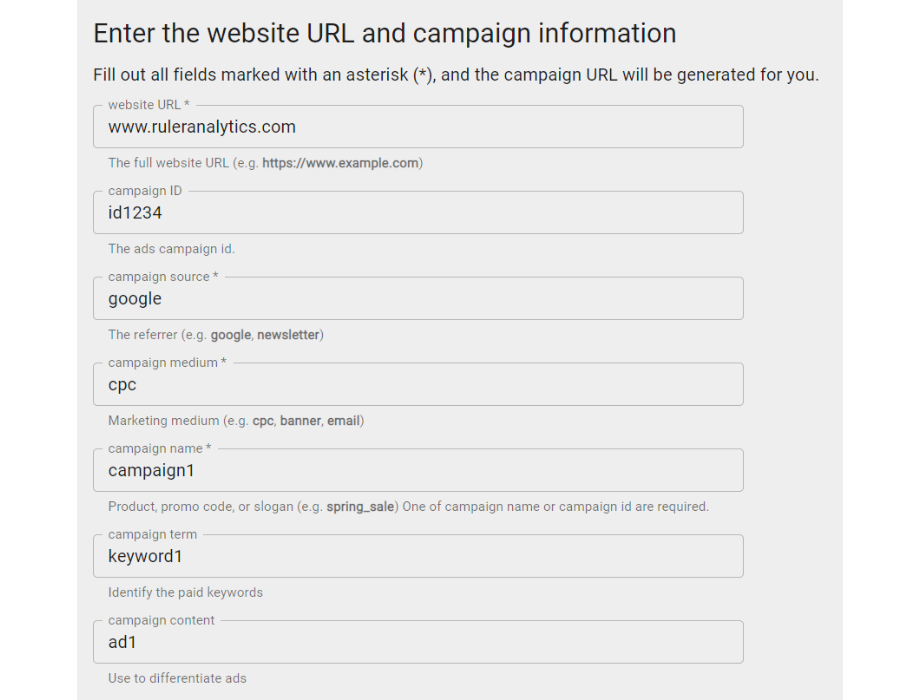Click the page heading about campaign information
This screenshot has width=920, height=700.
tap(384, 33)
